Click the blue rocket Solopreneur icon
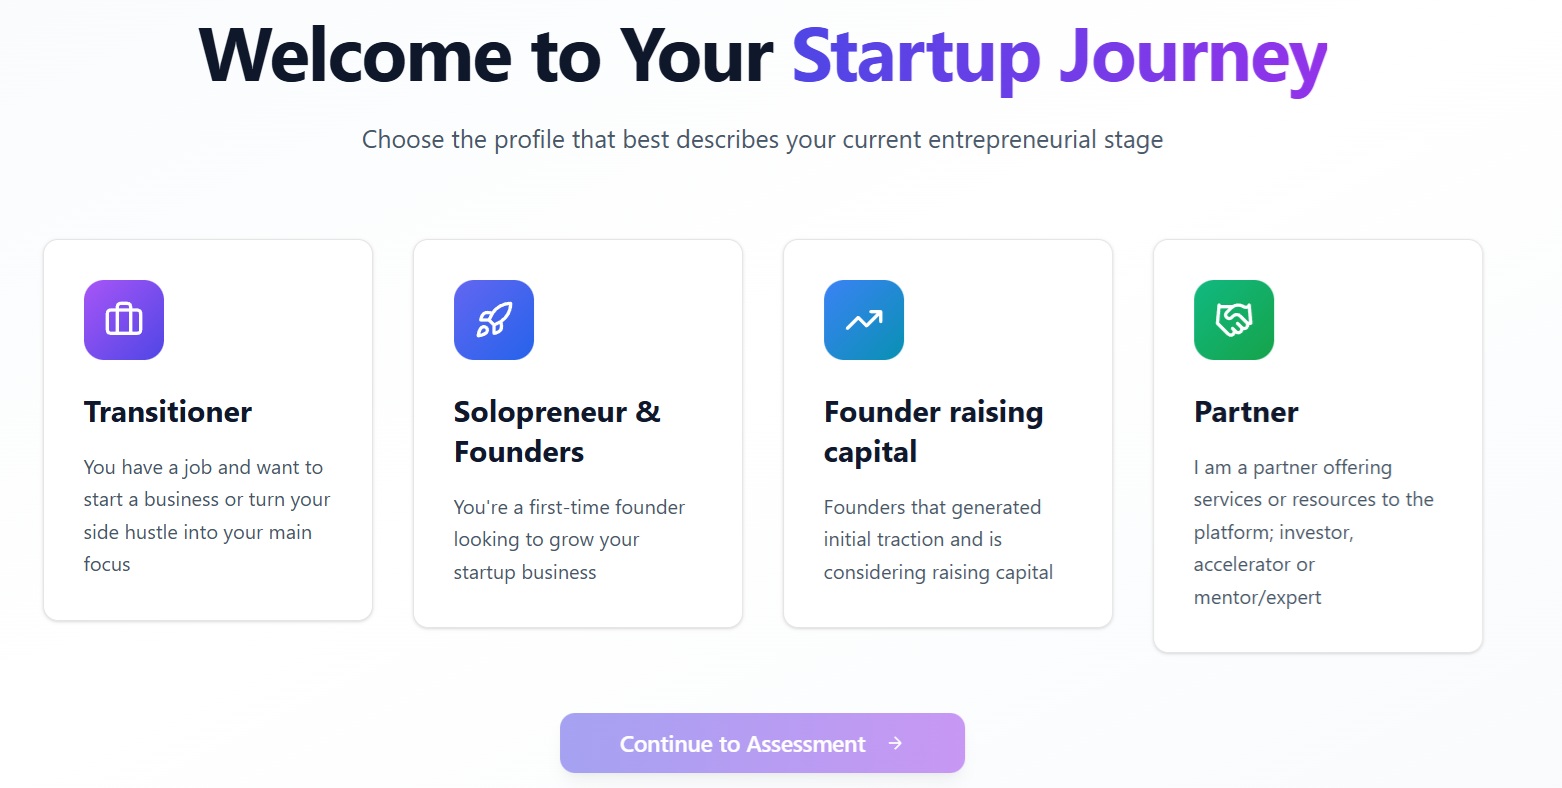This screenshot has height=788, width=1562. point(494,320)
